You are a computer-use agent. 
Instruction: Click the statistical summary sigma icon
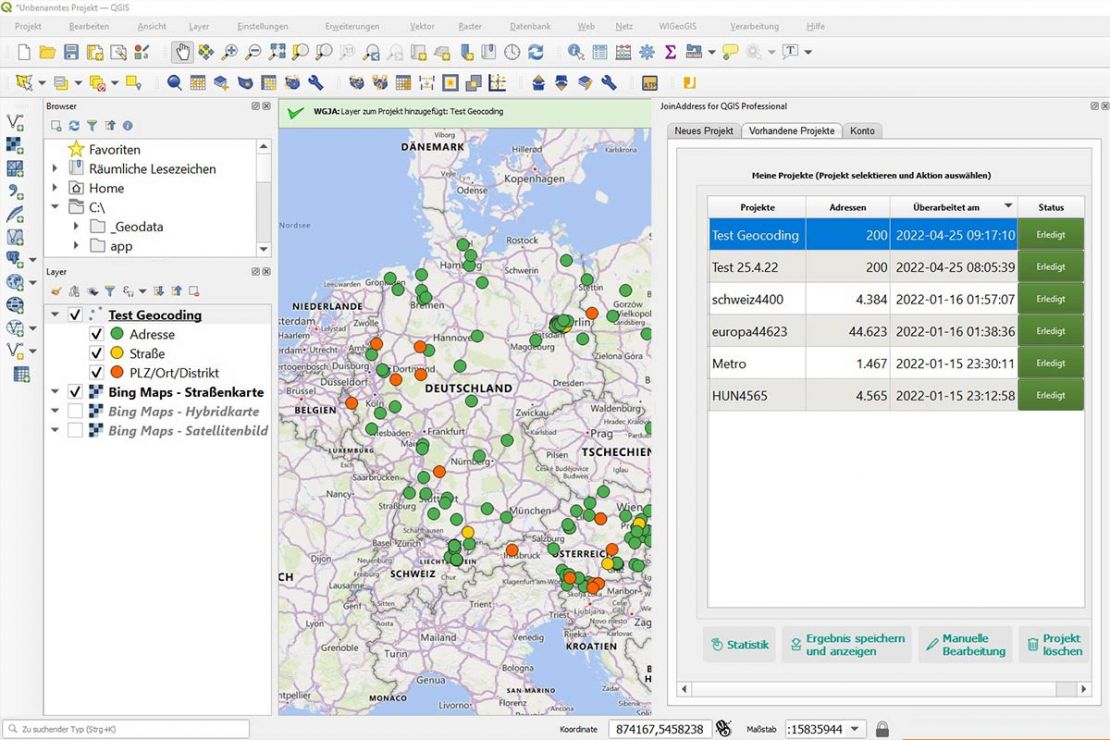[670, 52]
